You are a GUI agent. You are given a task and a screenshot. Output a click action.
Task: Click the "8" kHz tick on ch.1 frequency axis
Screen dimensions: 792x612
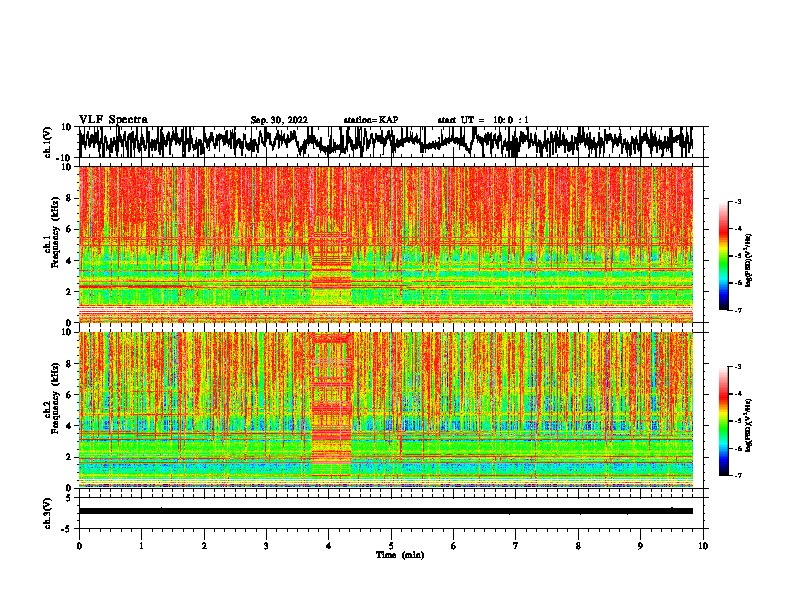coord(69,198)
